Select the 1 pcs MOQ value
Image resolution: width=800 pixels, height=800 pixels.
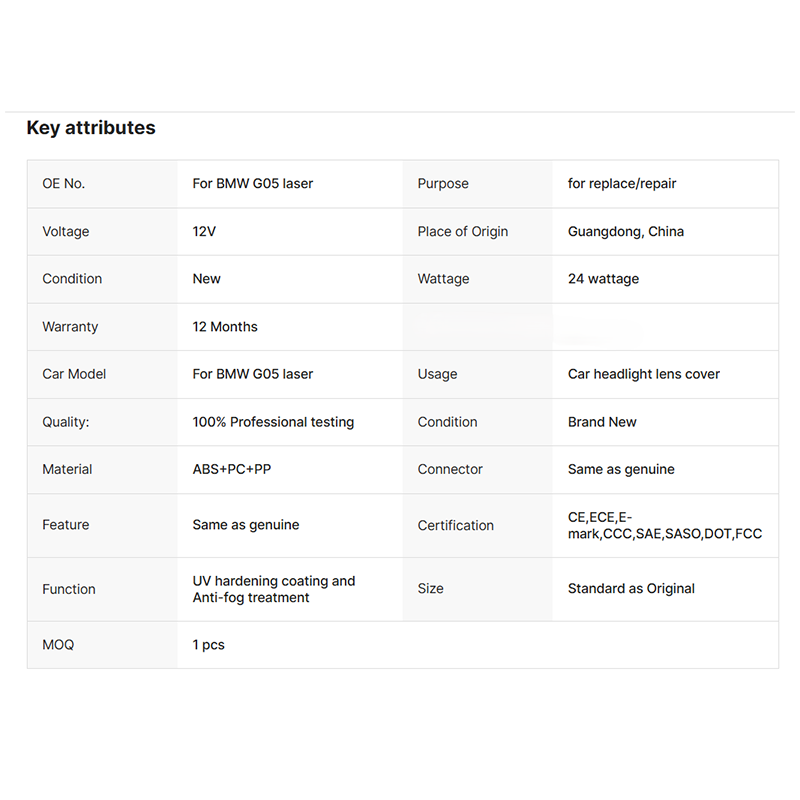[x=208, y=645]
